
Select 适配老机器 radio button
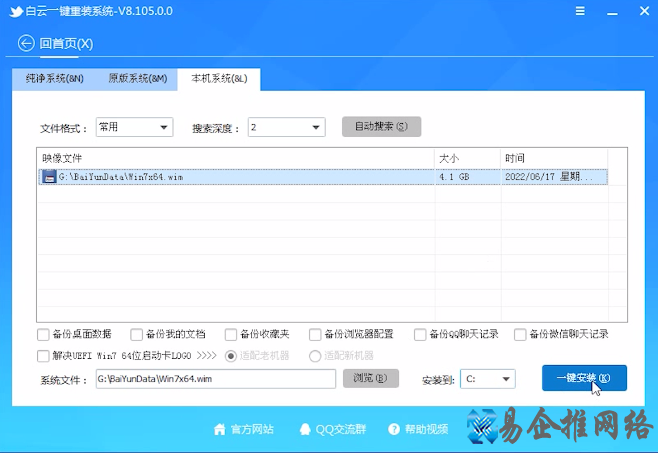pyautogui.click(x=231, y=356)
